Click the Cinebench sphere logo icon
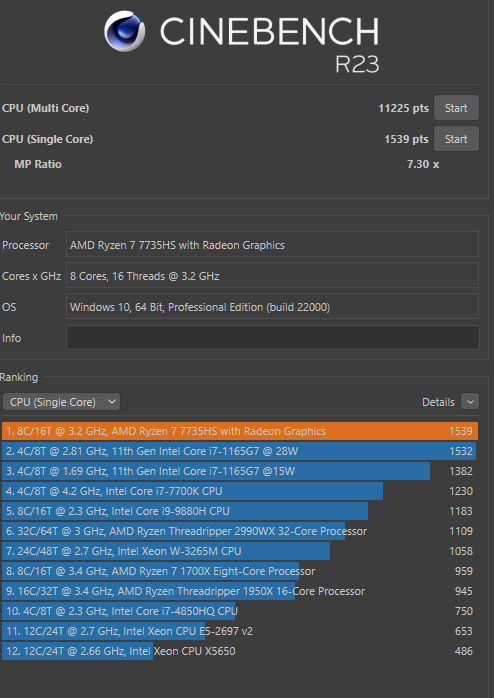This screenshot has height=698, width=494. tap(124, 31)
